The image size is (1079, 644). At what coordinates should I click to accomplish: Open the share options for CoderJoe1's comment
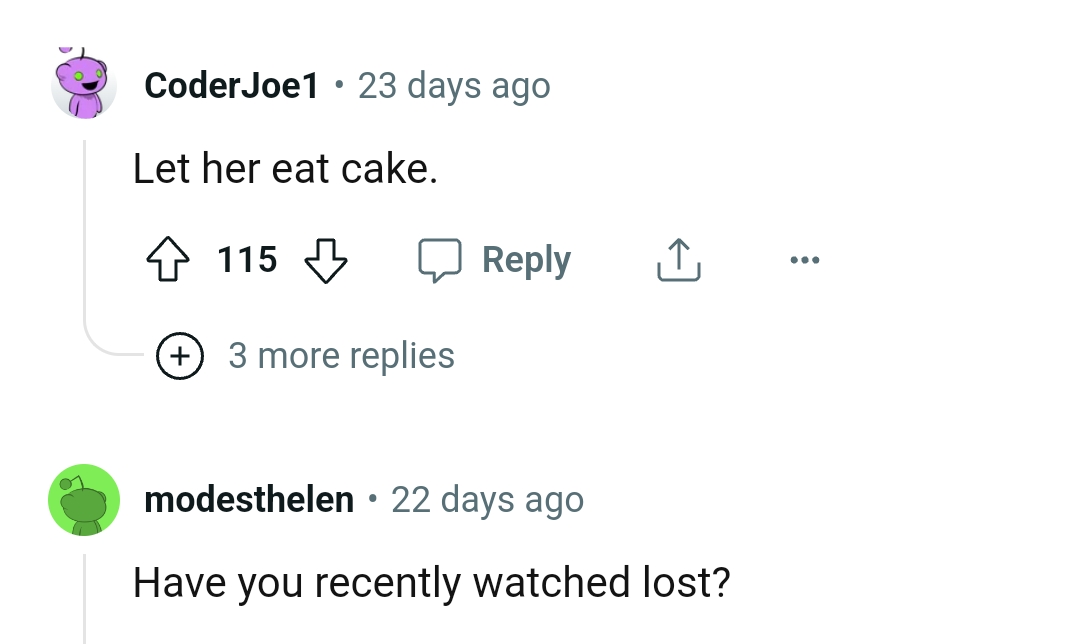[x=678, y=259]
